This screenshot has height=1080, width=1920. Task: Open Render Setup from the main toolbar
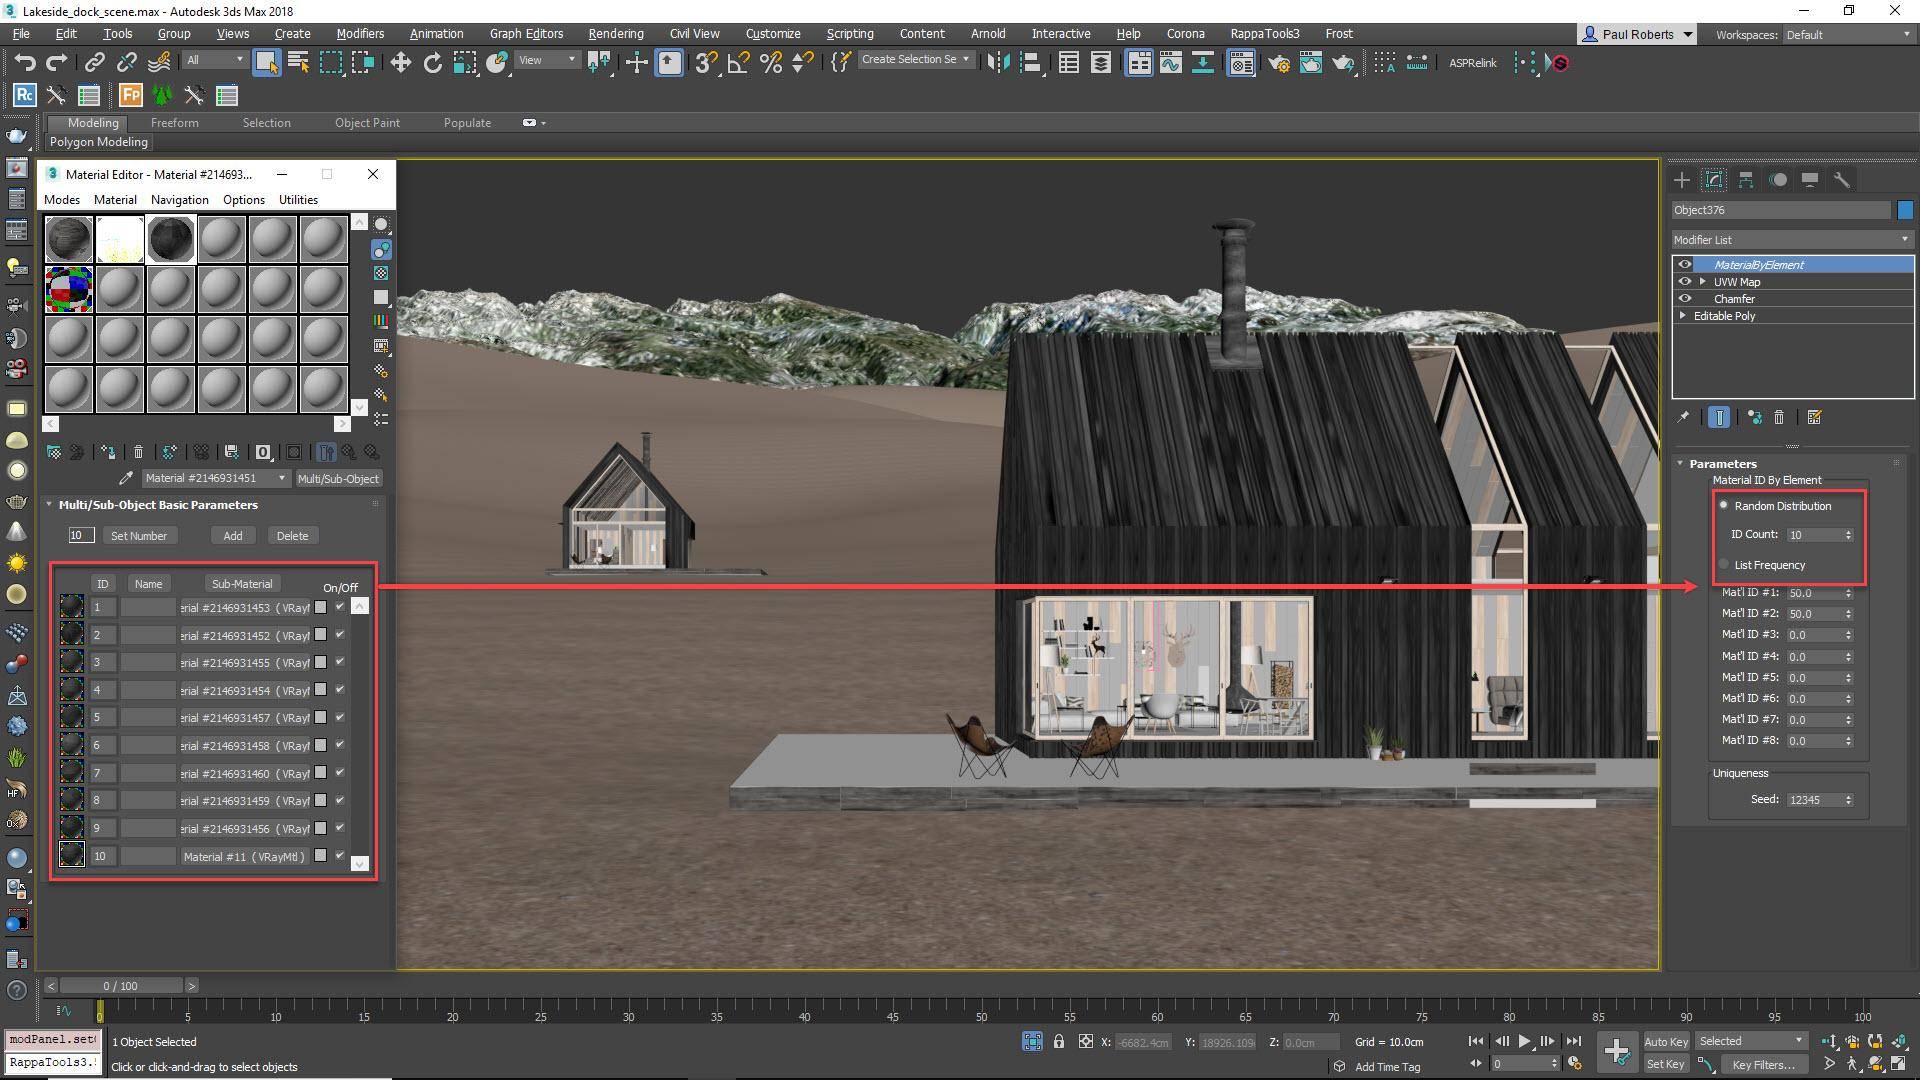[x=1278, y=63]
